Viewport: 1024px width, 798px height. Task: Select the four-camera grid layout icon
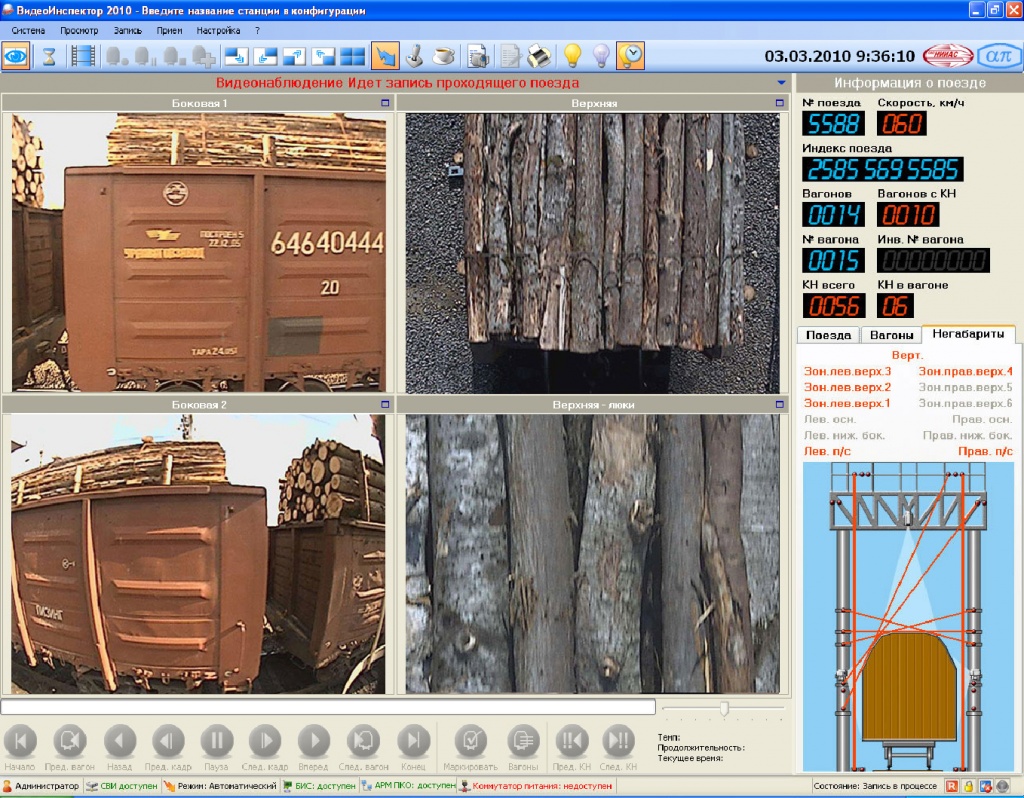(353, 56)
